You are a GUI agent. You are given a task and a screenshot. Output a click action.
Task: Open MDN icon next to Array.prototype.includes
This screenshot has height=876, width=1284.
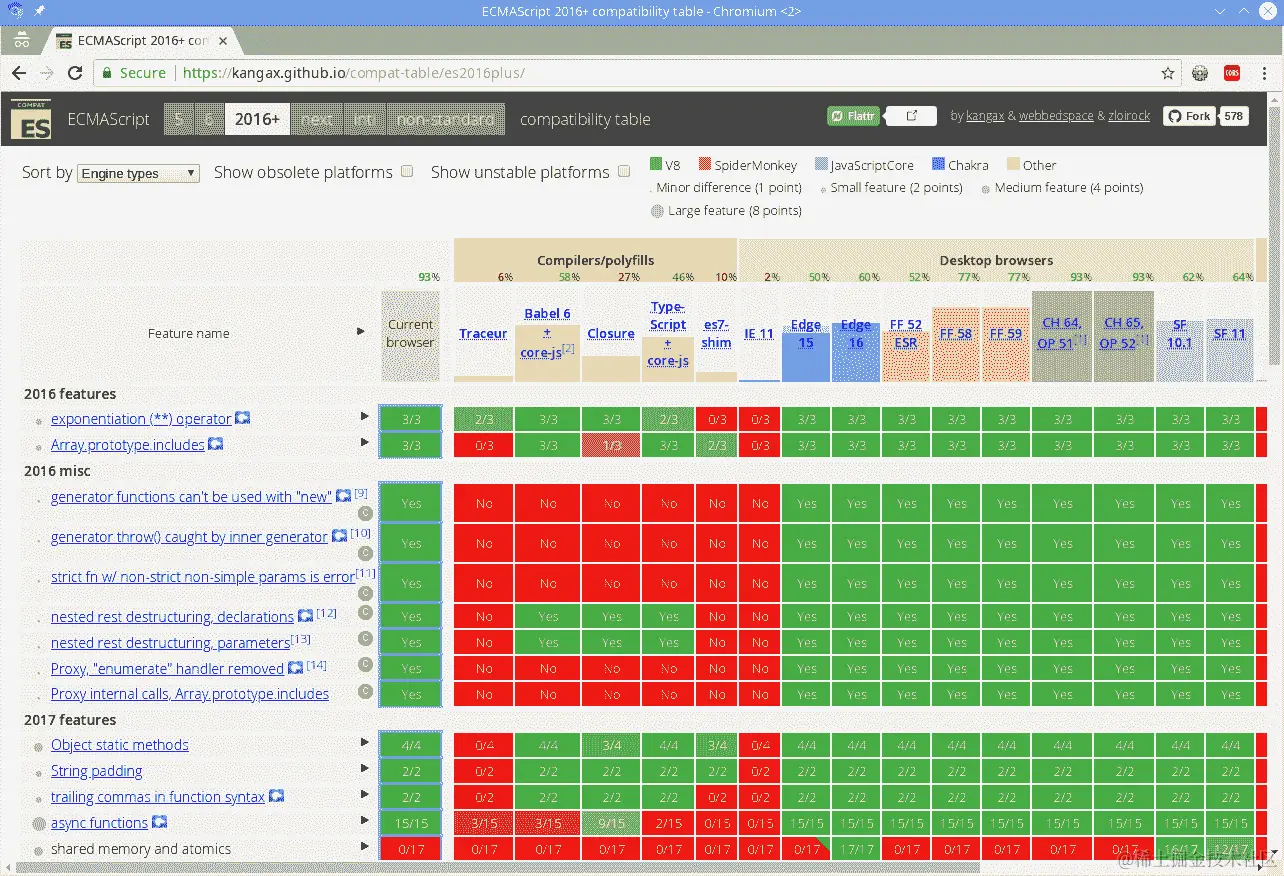click(x=216, y=444)
